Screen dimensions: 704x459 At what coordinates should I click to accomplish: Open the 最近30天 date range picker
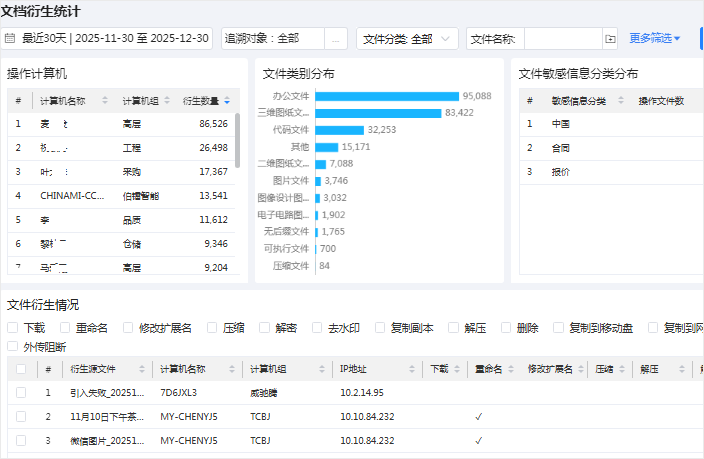107,38
